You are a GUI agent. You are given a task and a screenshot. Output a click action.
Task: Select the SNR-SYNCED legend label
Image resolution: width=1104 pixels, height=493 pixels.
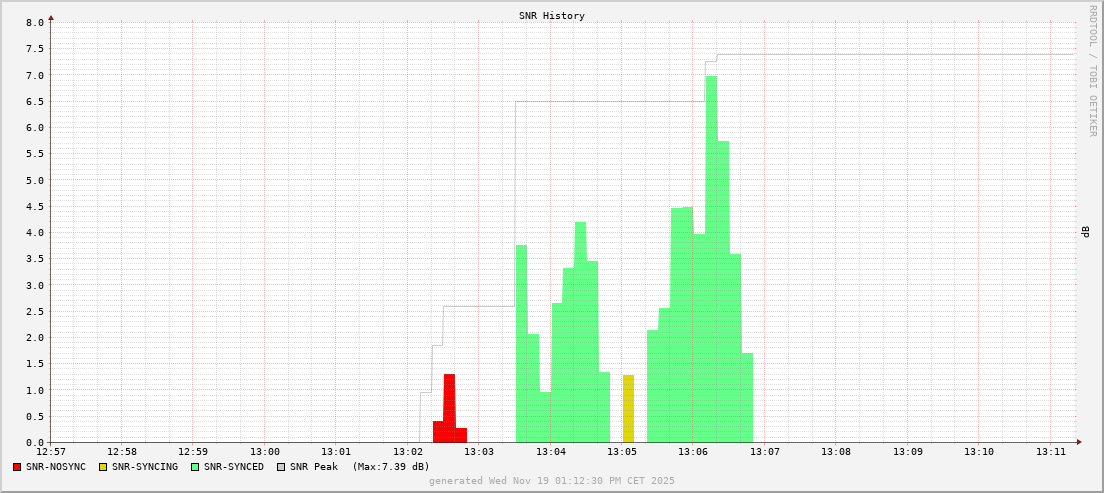pos(234,467)
